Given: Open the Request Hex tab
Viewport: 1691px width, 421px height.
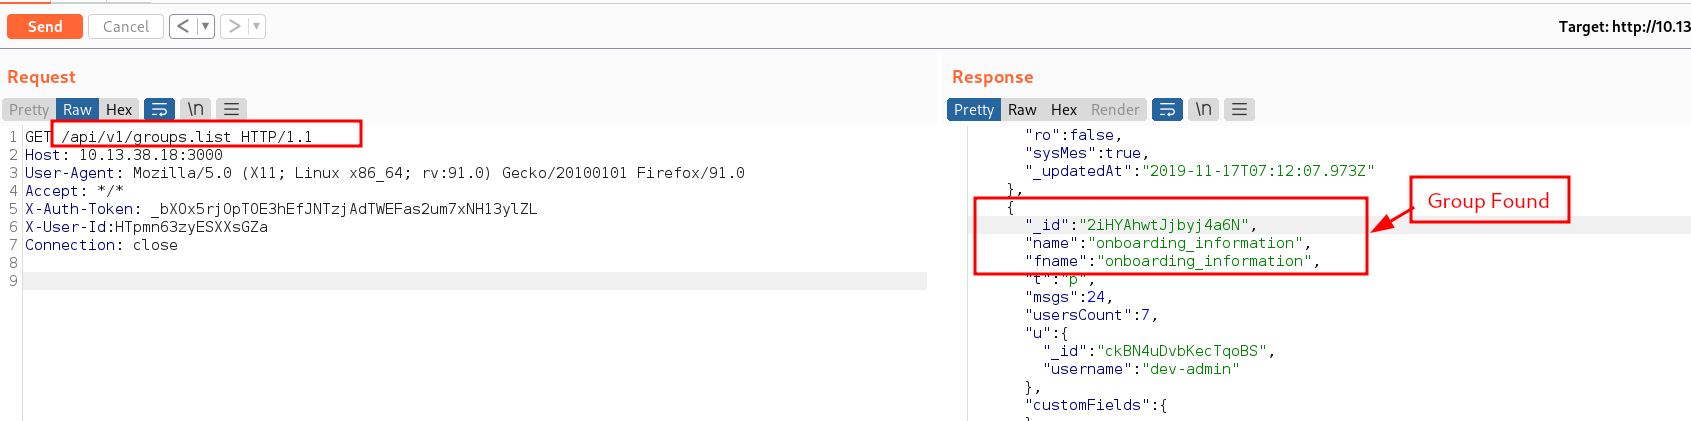Looking at the screenshot, I should (119, 109).
